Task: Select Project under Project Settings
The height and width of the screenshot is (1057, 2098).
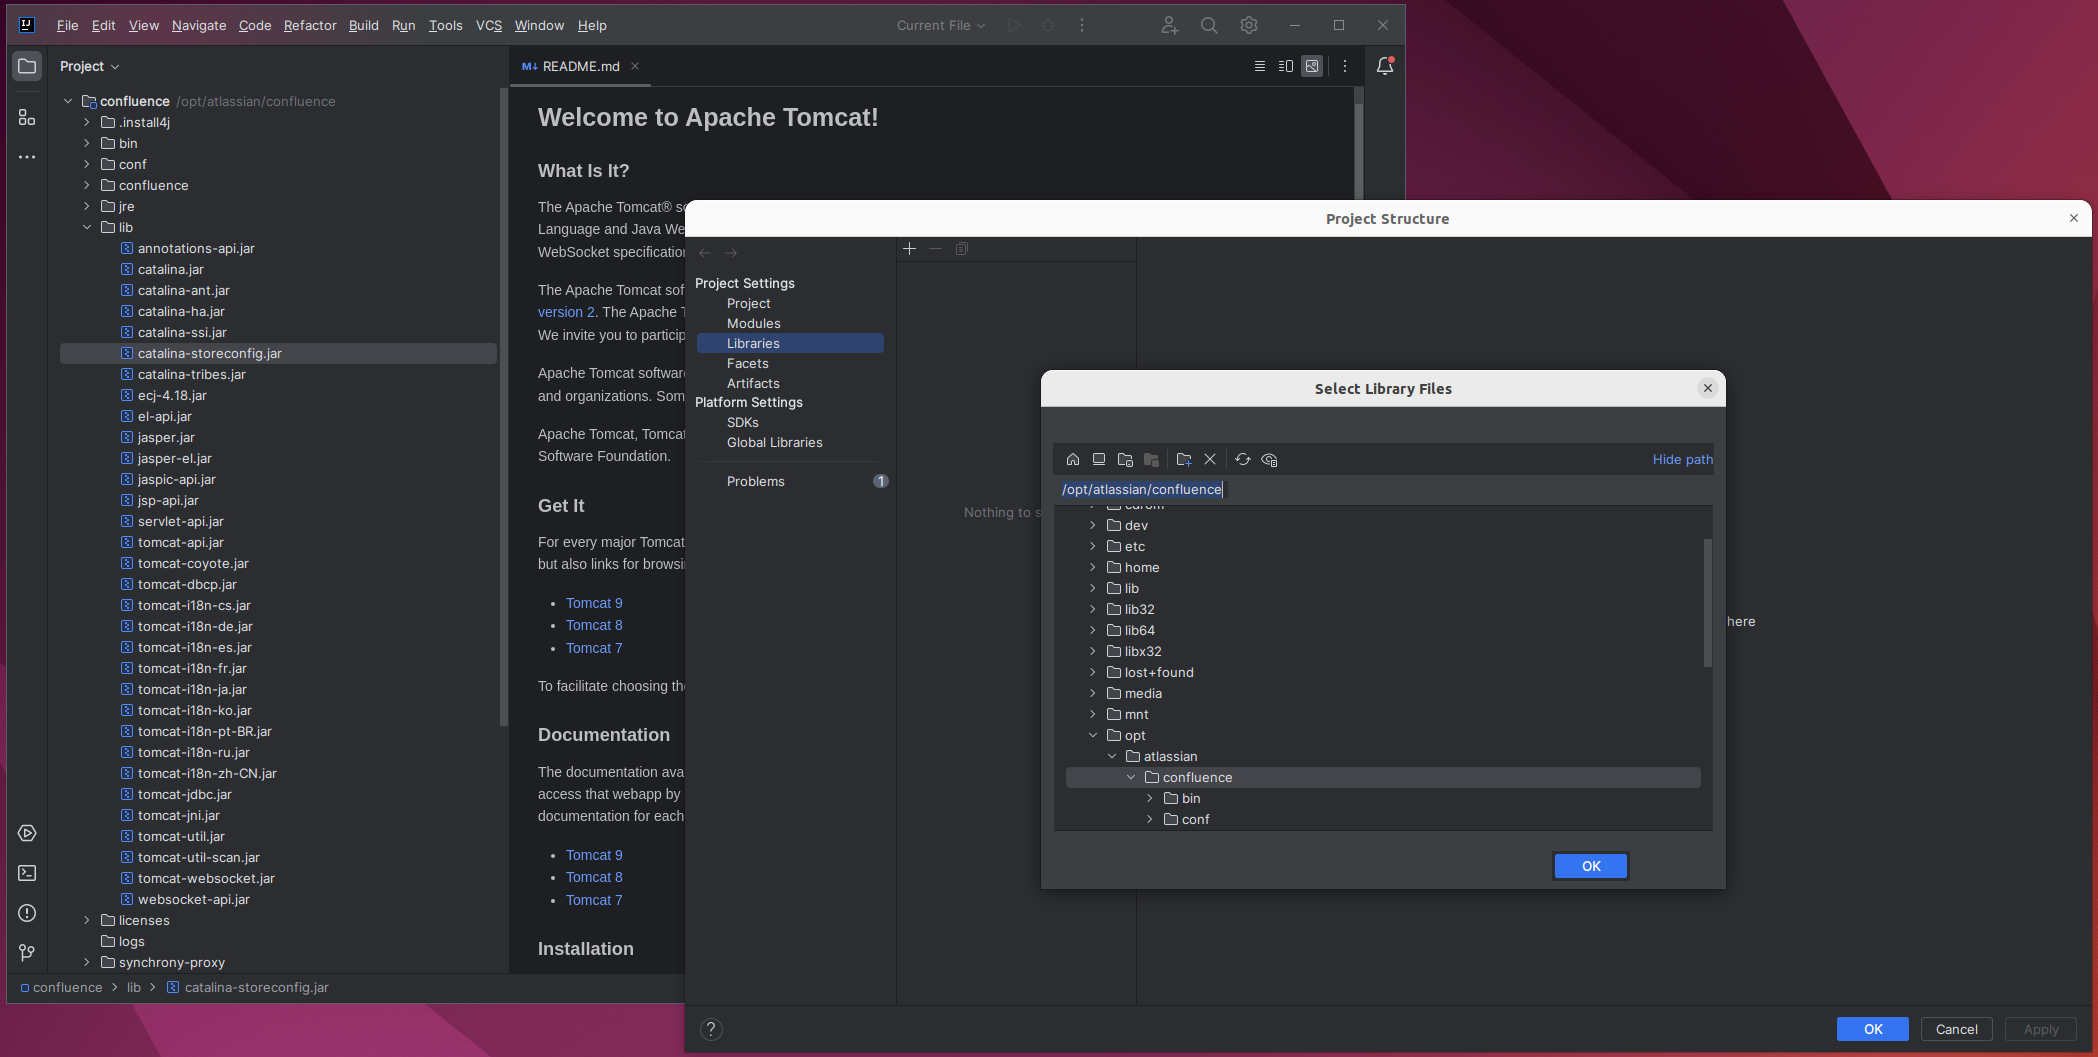Action: [x=749, y=303]
